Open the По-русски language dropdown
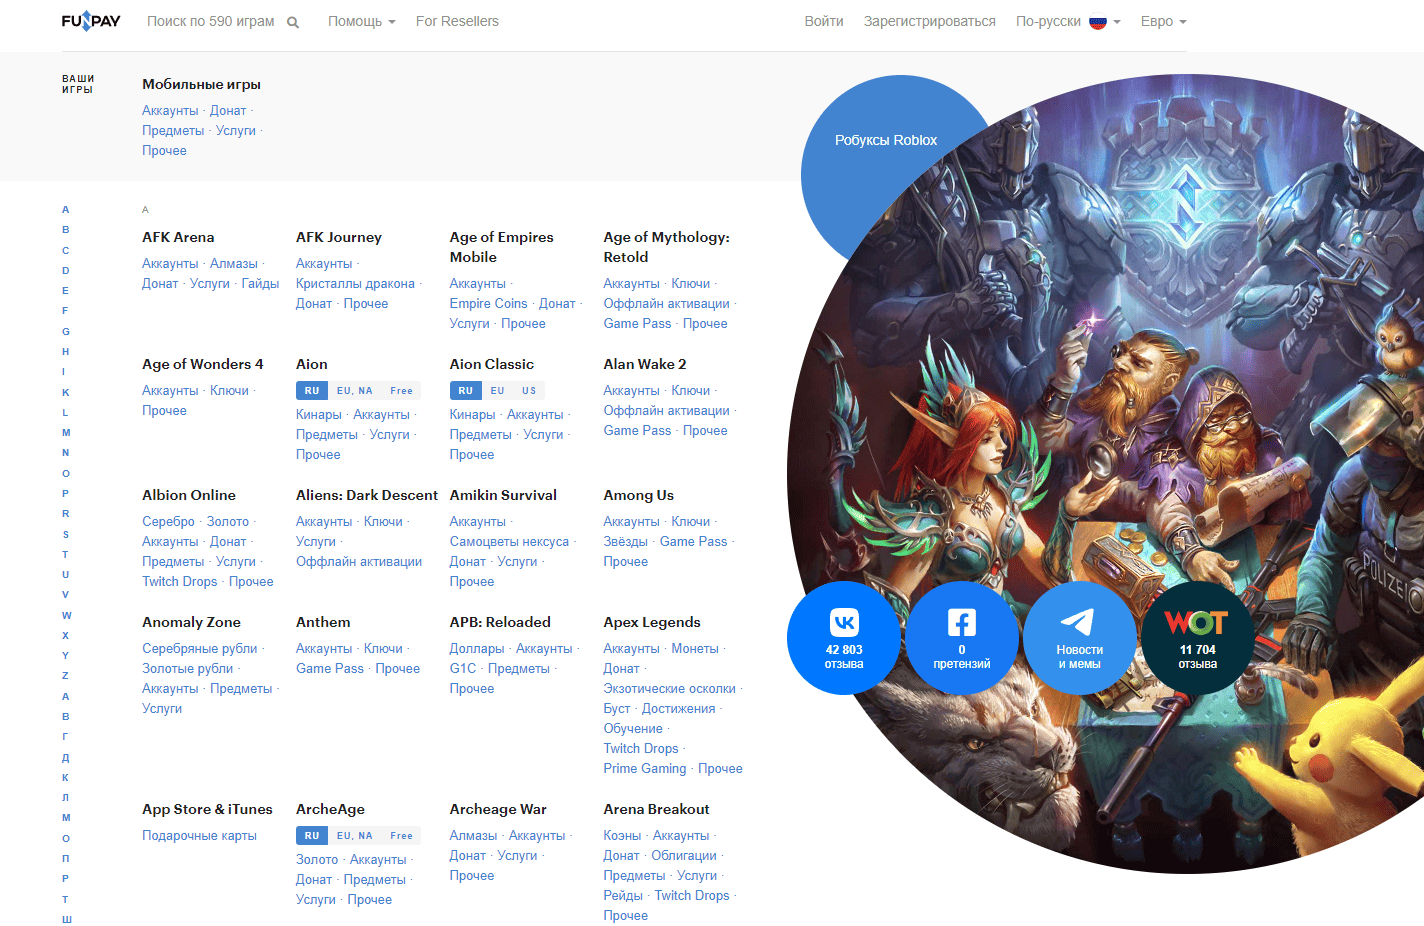The image size is (1424, 926). [1068, 21]
